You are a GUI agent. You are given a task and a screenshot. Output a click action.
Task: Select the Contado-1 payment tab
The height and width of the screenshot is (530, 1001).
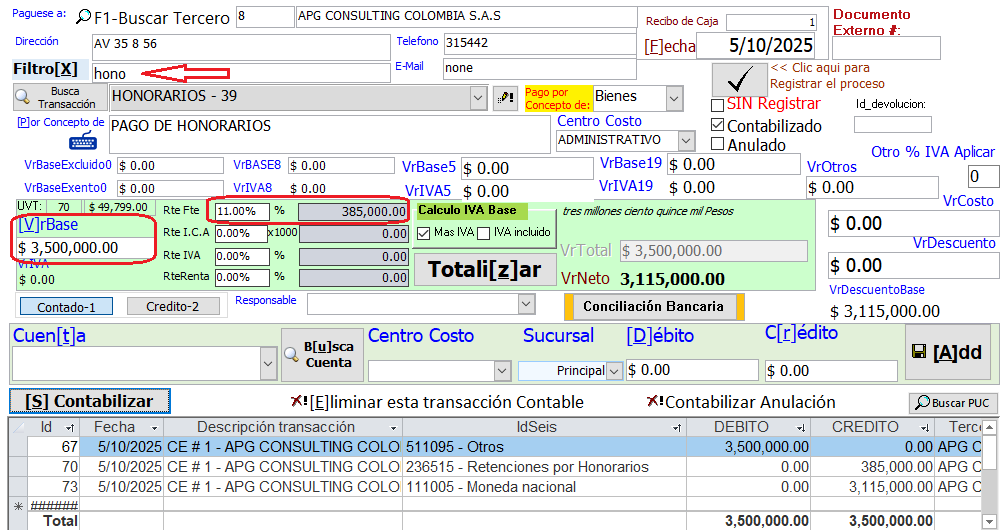66,307
